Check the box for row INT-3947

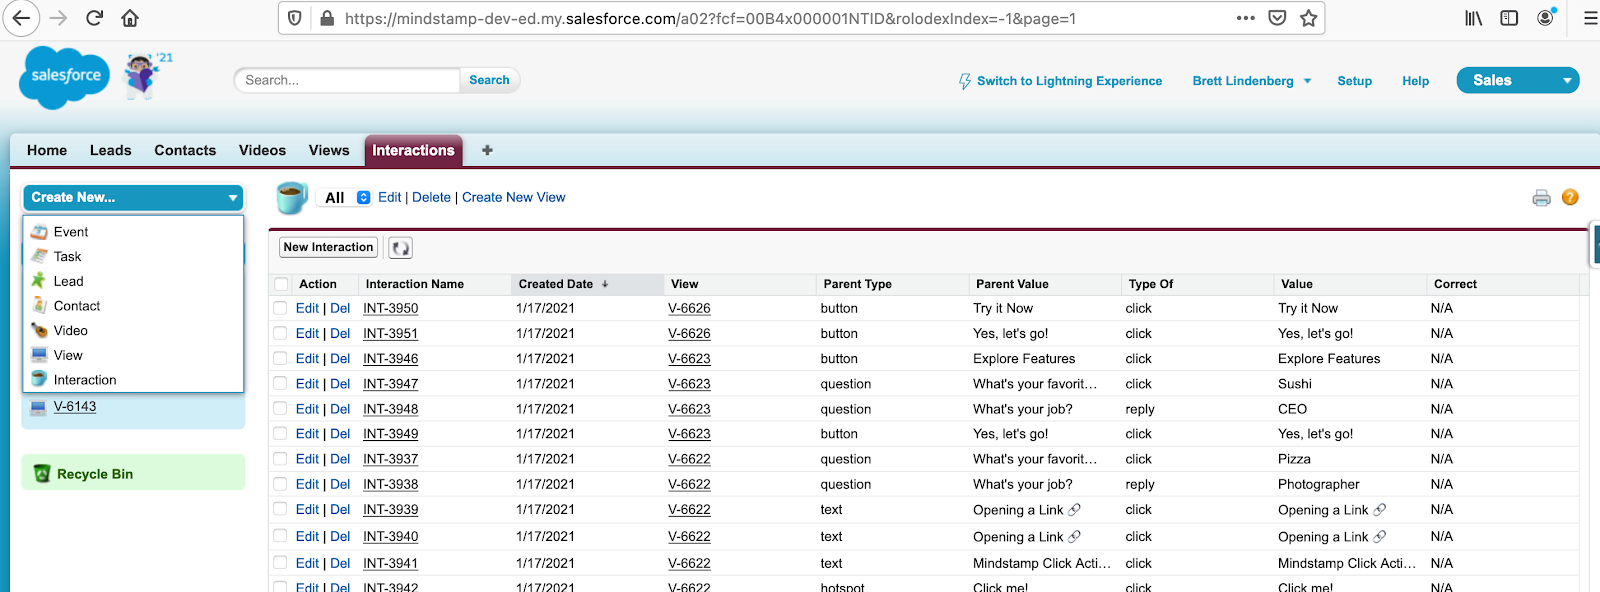click(x=280, y=383)
